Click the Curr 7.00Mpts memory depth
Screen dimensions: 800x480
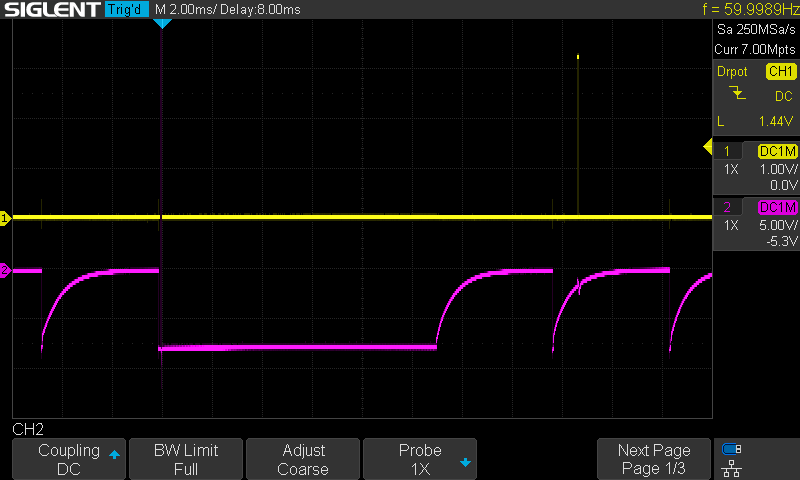[x=755, y=49]
